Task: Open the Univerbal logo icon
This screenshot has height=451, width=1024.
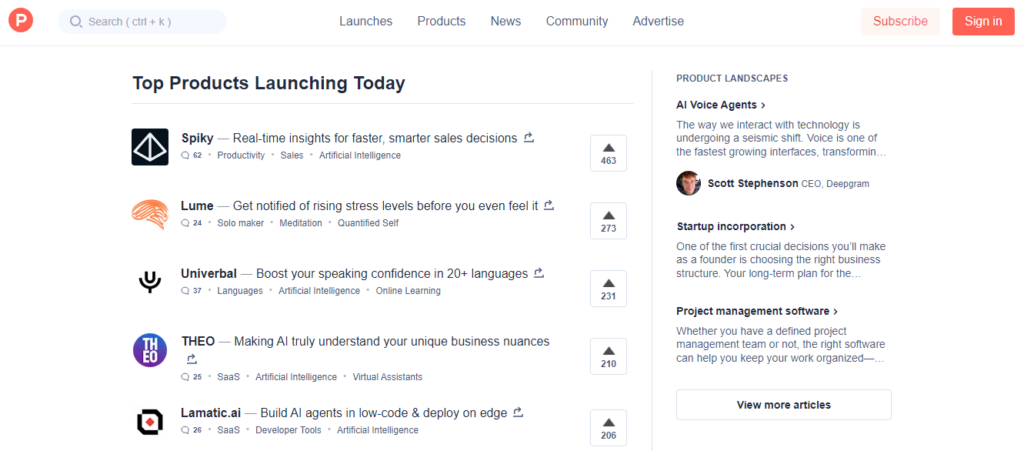Action: click(x=150, y=282)
